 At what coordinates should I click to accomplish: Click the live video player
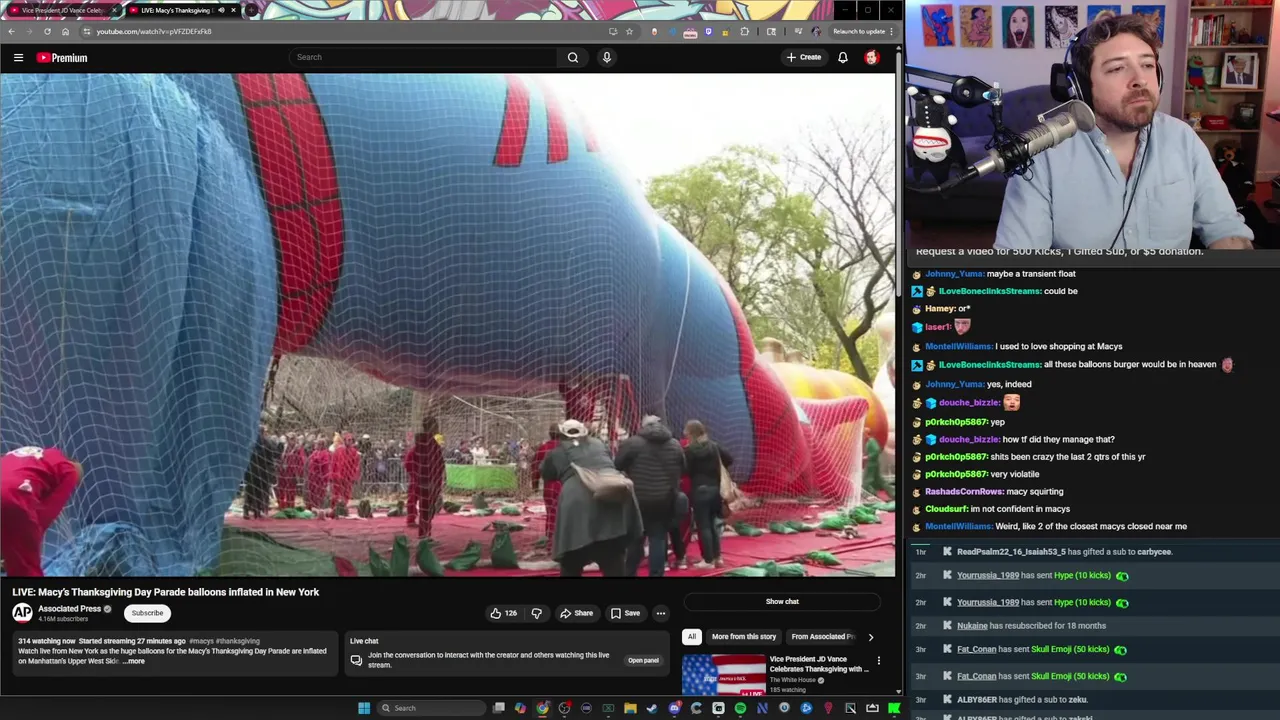pyautogui.click(x=448, y=325)
